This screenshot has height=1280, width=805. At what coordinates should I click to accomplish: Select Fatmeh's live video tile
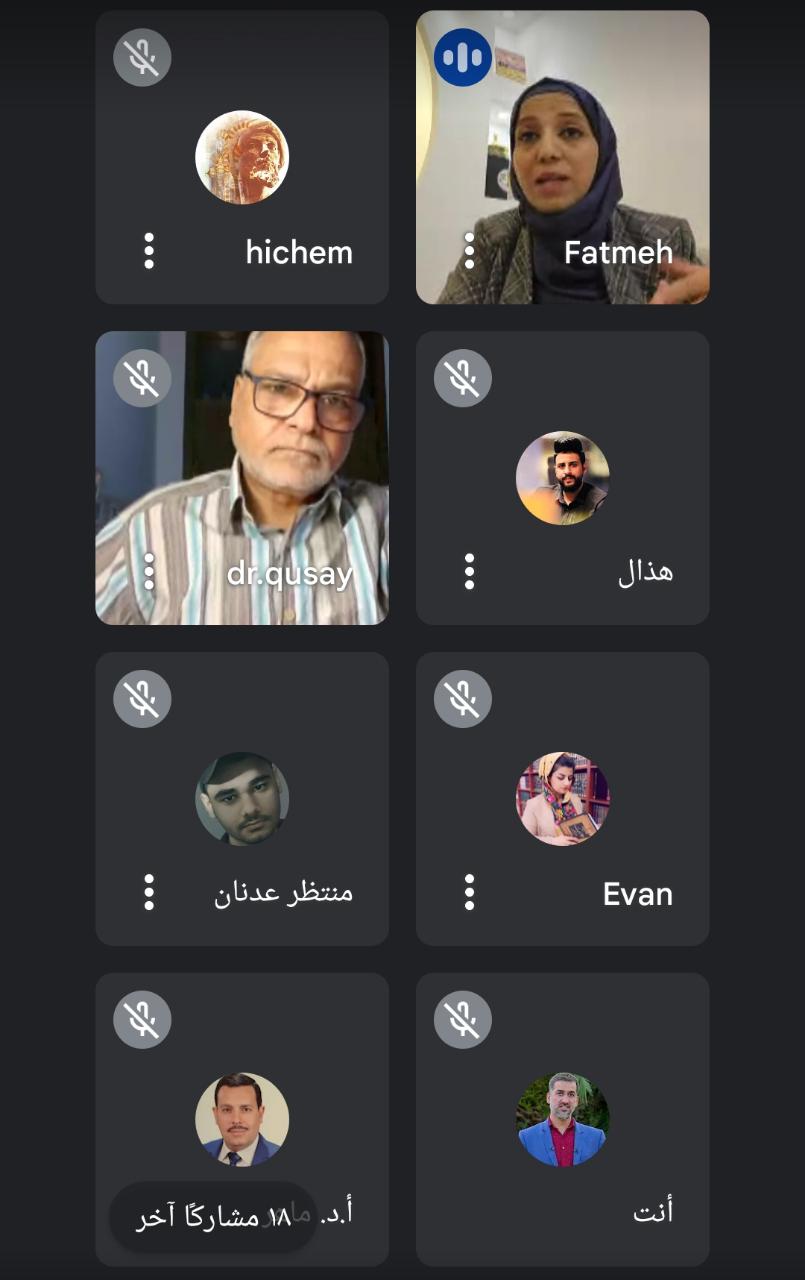563,157
